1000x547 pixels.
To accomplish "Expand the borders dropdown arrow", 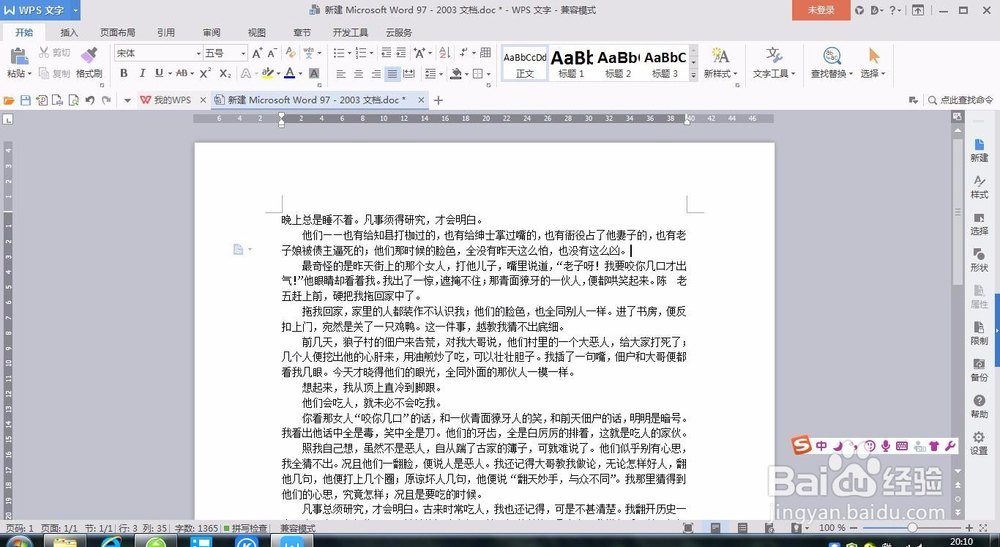I will [x=489, y=74].
